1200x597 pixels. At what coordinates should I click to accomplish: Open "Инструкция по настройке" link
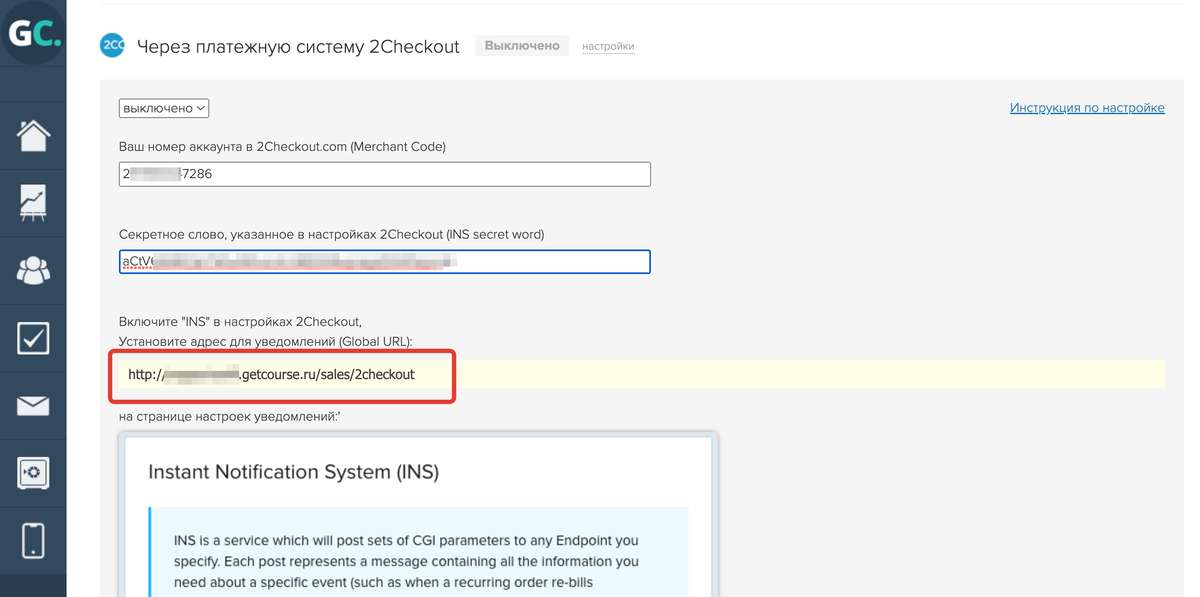(1087, 108)
